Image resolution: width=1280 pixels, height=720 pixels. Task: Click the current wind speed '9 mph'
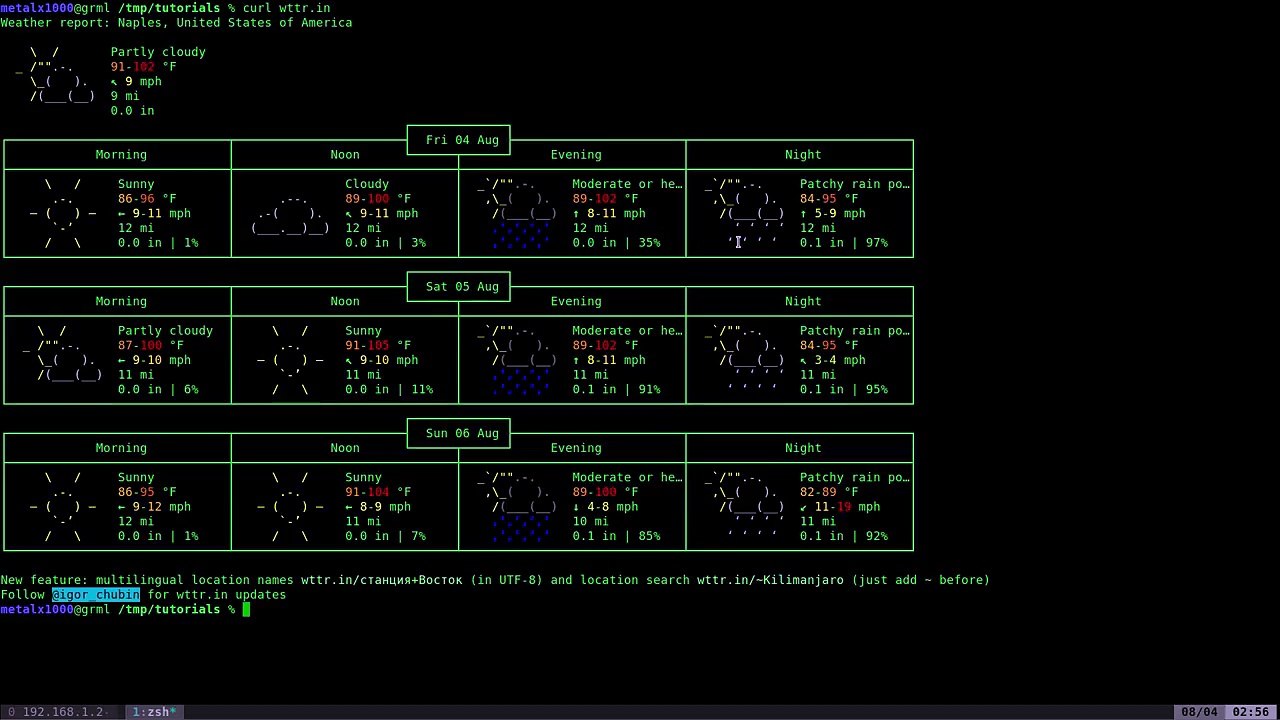(143, 82)
